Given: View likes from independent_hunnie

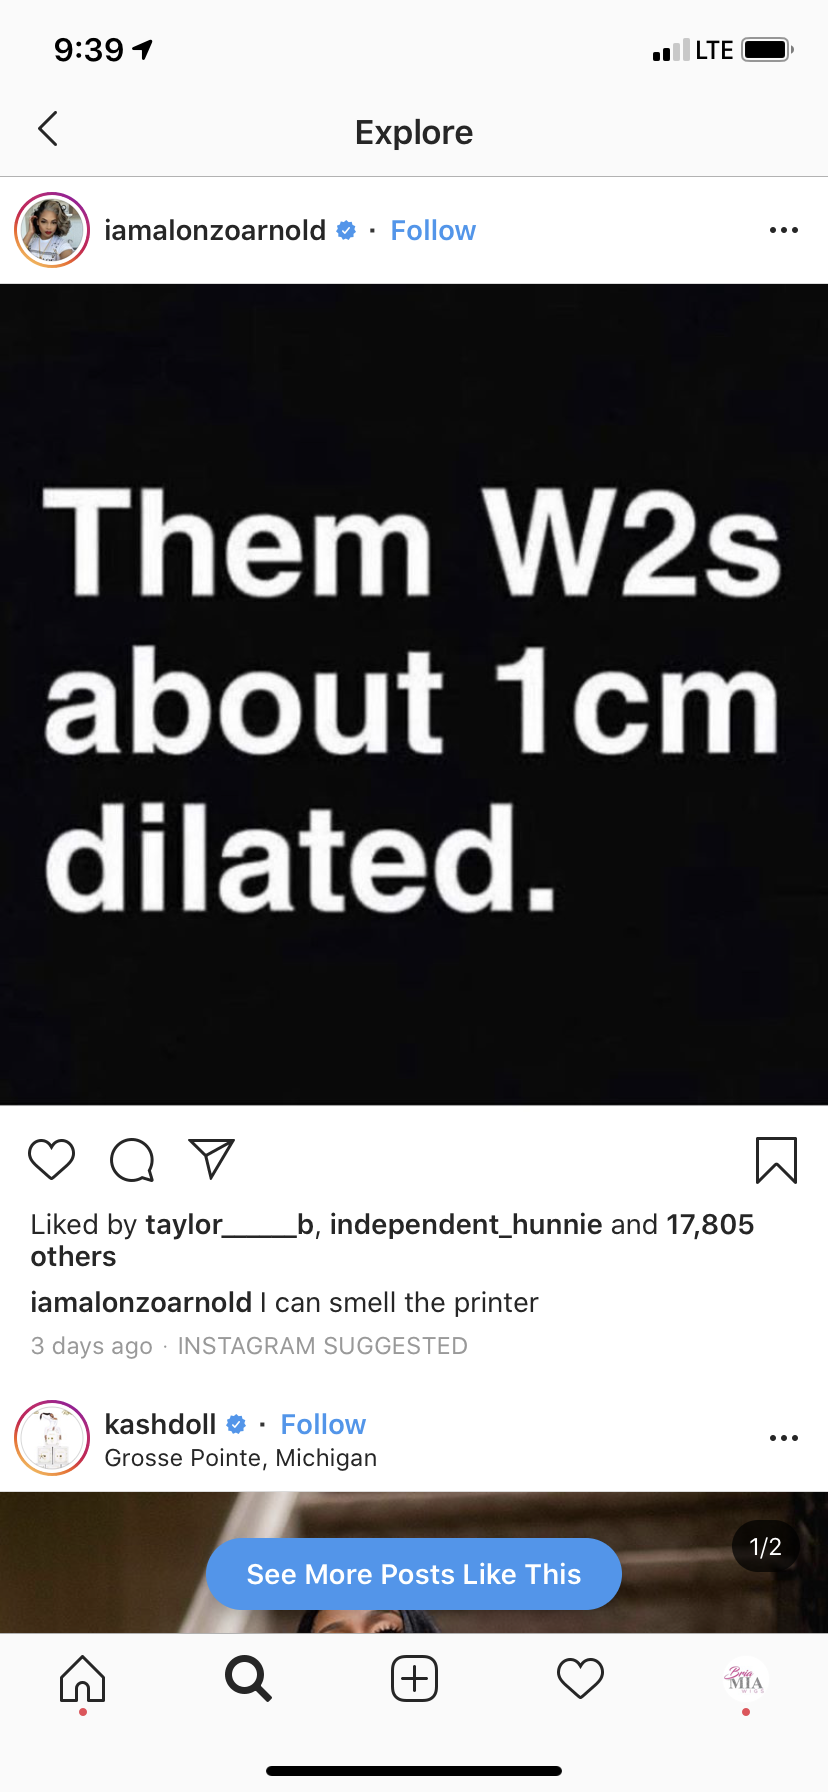Looking at the screenshot, I should [x=466, y=1224].
